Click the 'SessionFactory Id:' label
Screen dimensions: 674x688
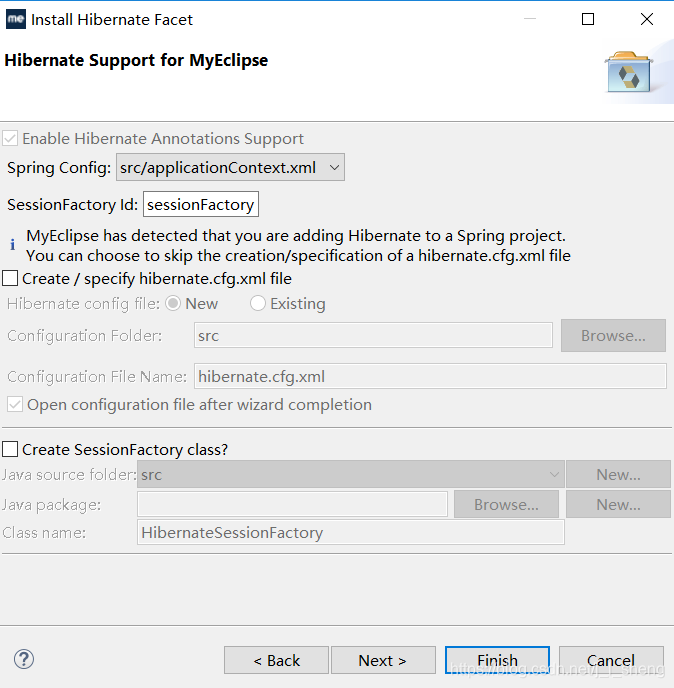click(72, 204)
